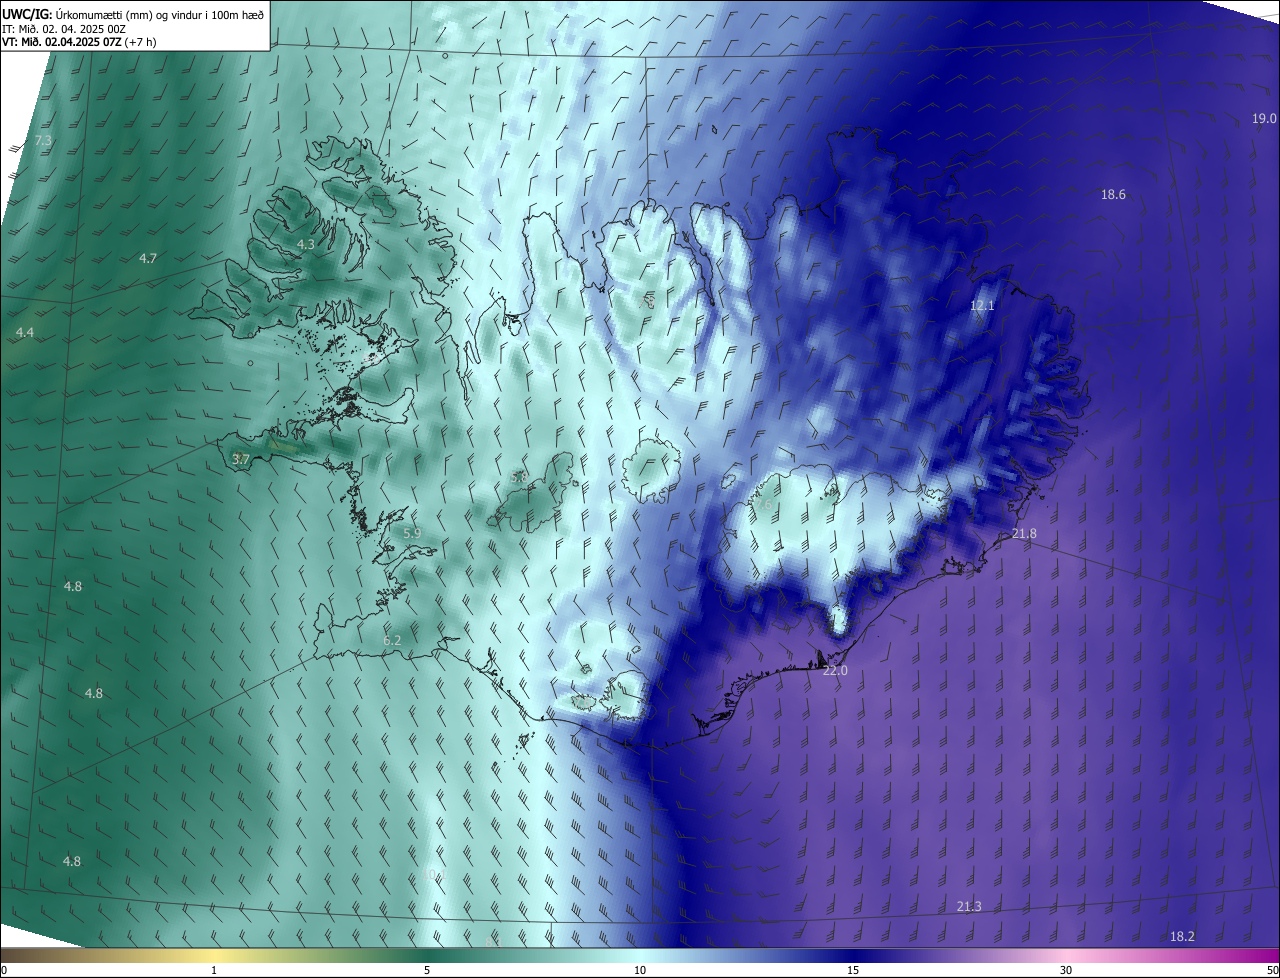Click the color scale tick label 15

click(853, 970)
